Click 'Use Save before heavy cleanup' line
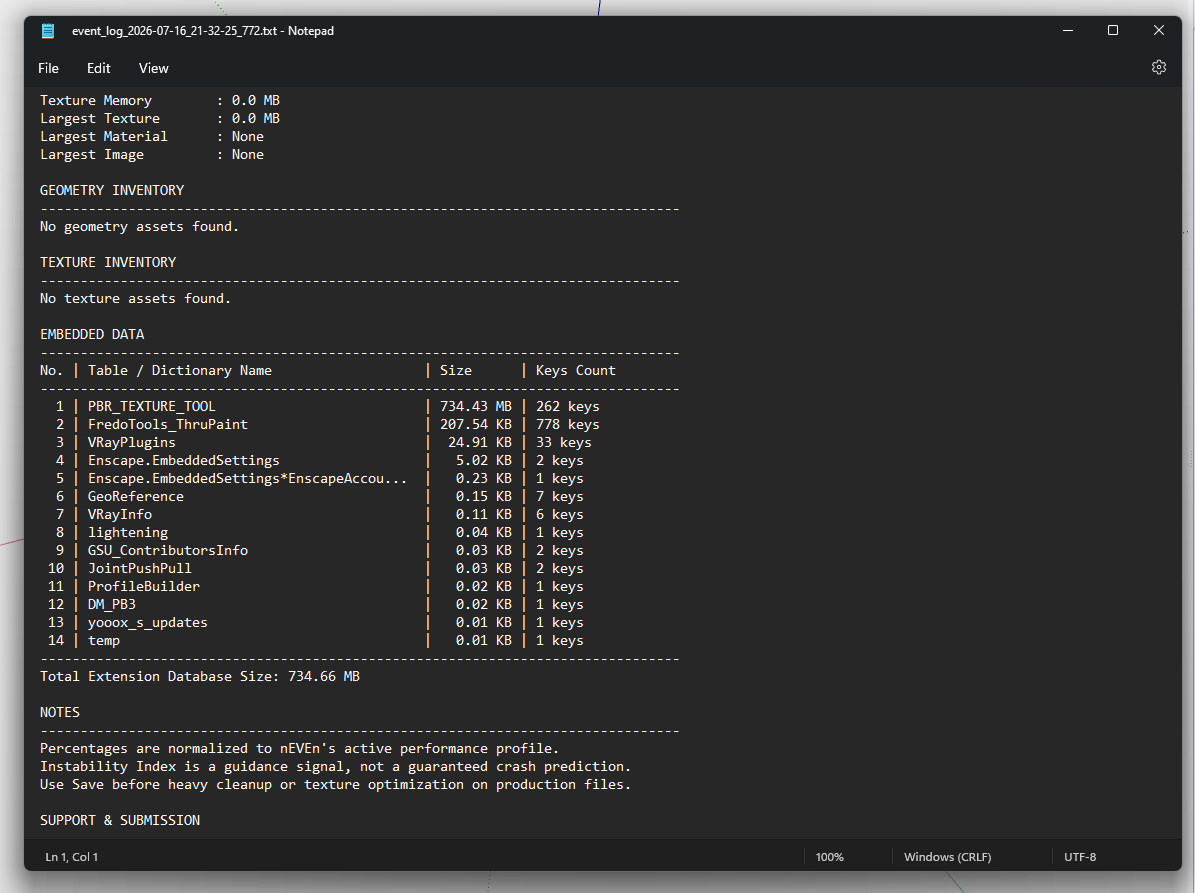The height and width of the screenshot is (893, 1195). (335, 785)
